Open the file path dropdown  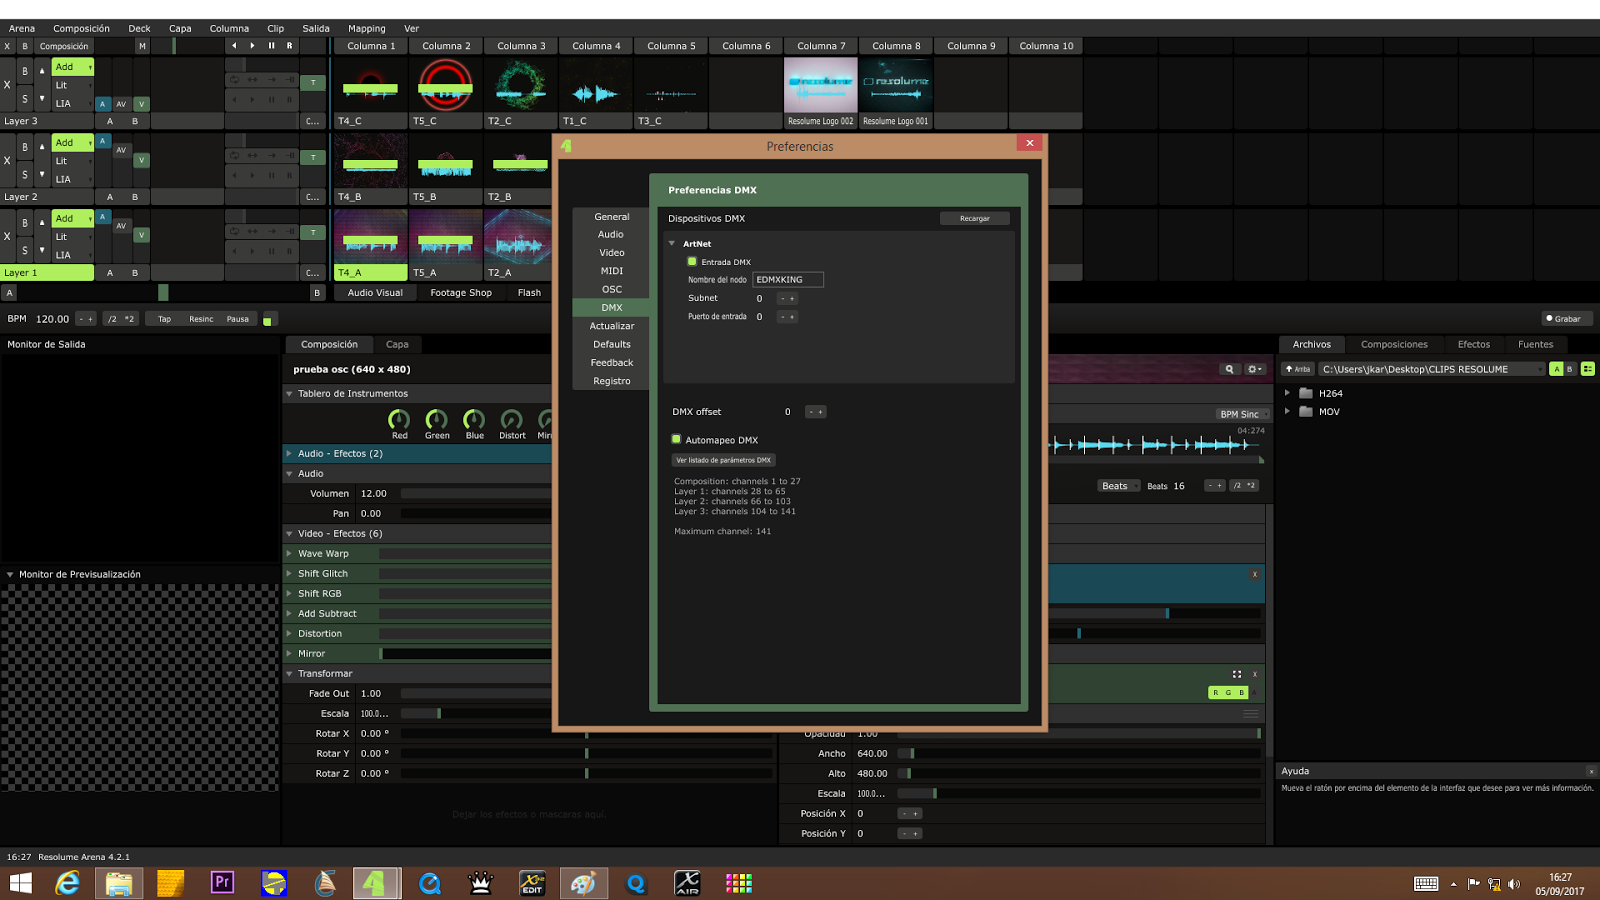1431,369
